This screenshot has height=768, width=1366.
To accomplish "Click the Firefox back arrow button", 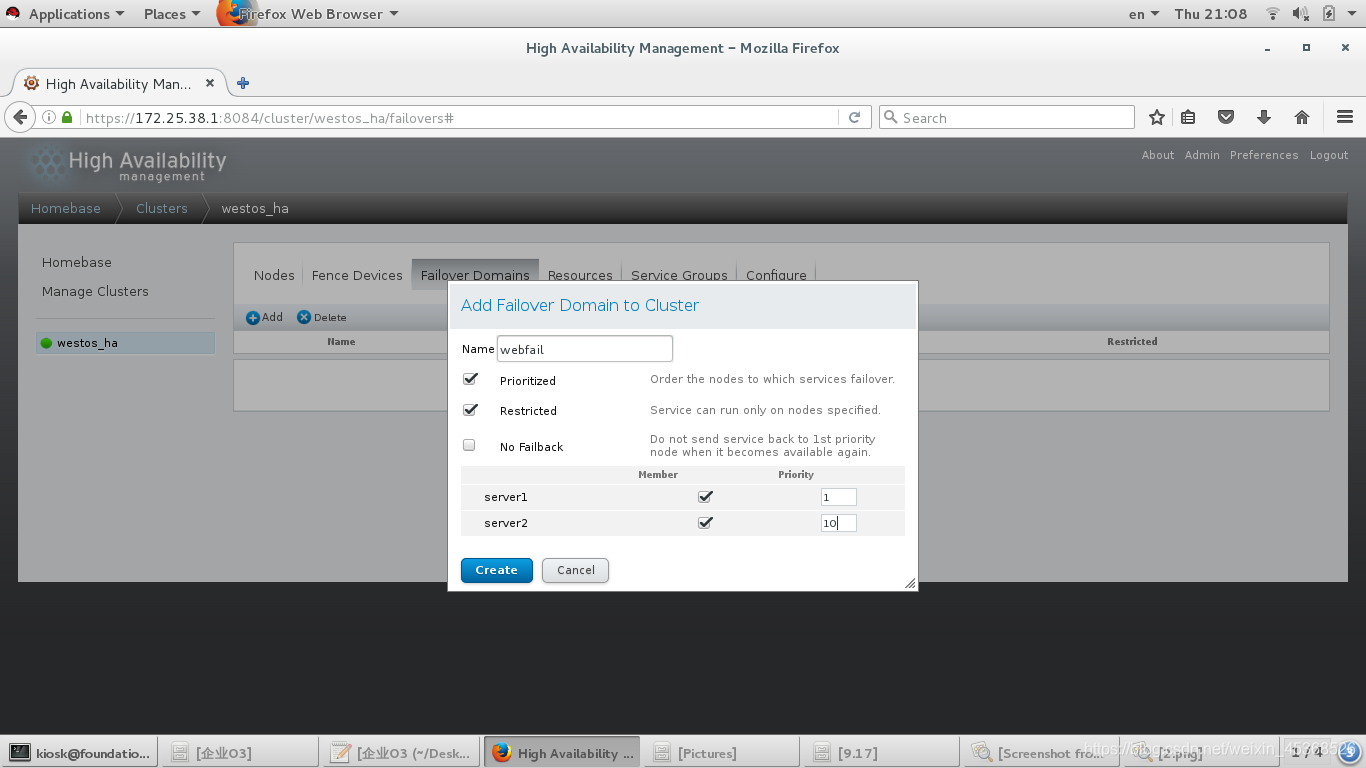I will 20,117.
